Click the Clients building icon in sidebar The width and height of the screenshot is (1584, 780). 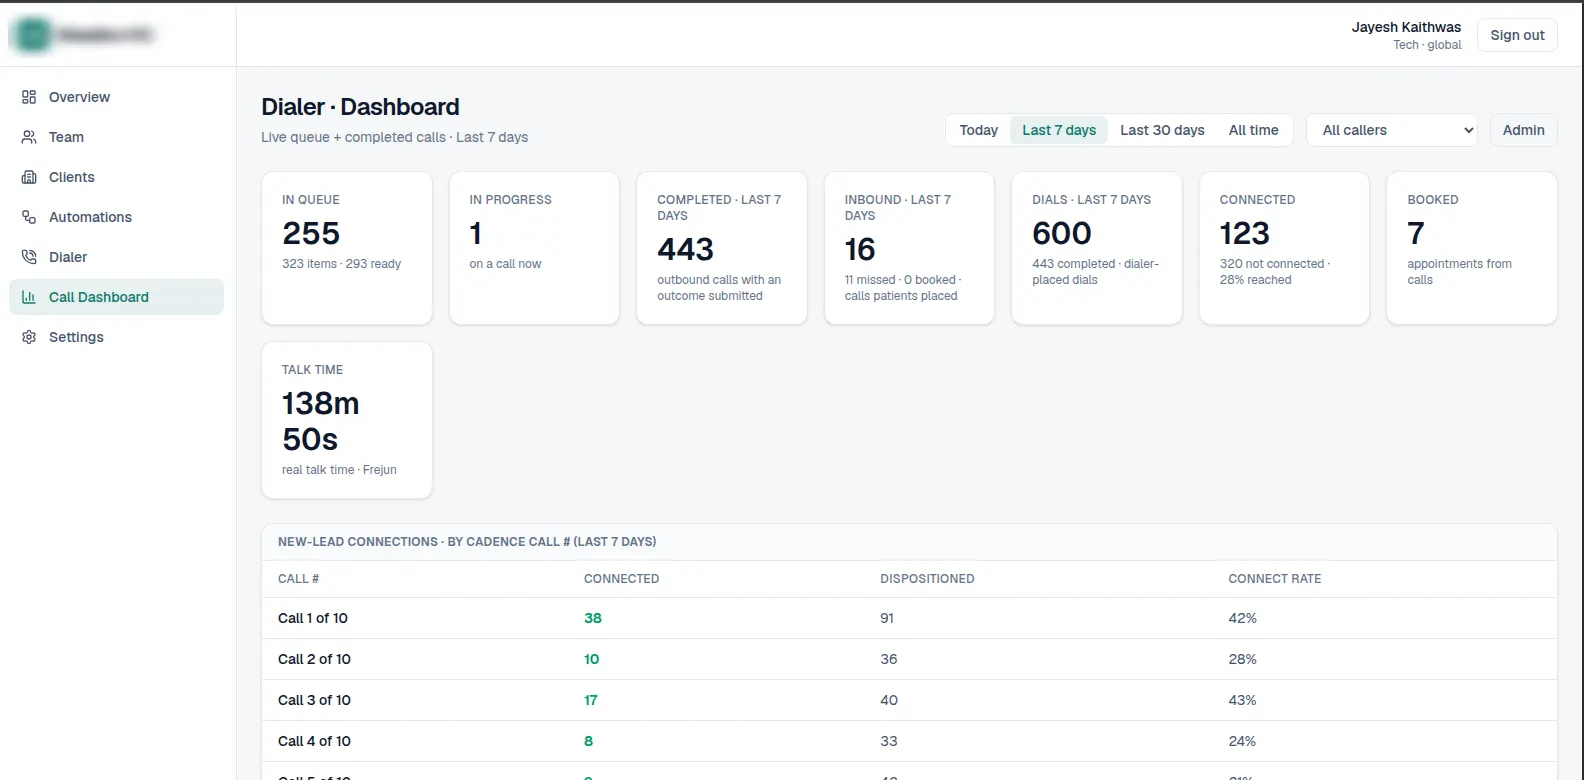[29, 177]
